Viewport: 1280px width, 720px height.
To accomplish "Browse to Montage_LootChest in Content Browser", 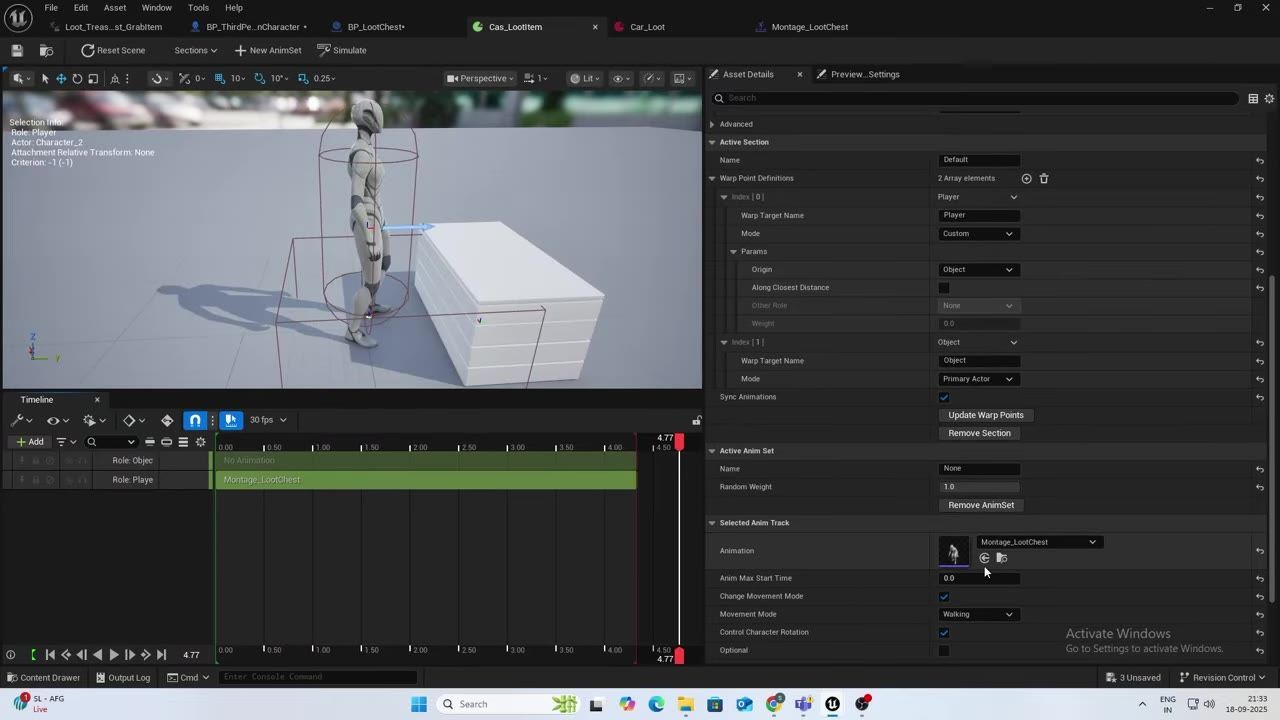I will (x=1002, y=558).
